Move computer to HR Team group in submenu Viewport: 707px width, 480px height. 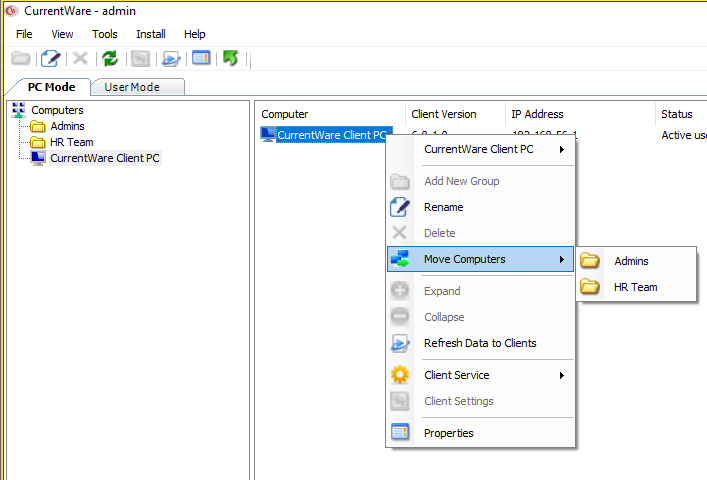pos(636,287)
